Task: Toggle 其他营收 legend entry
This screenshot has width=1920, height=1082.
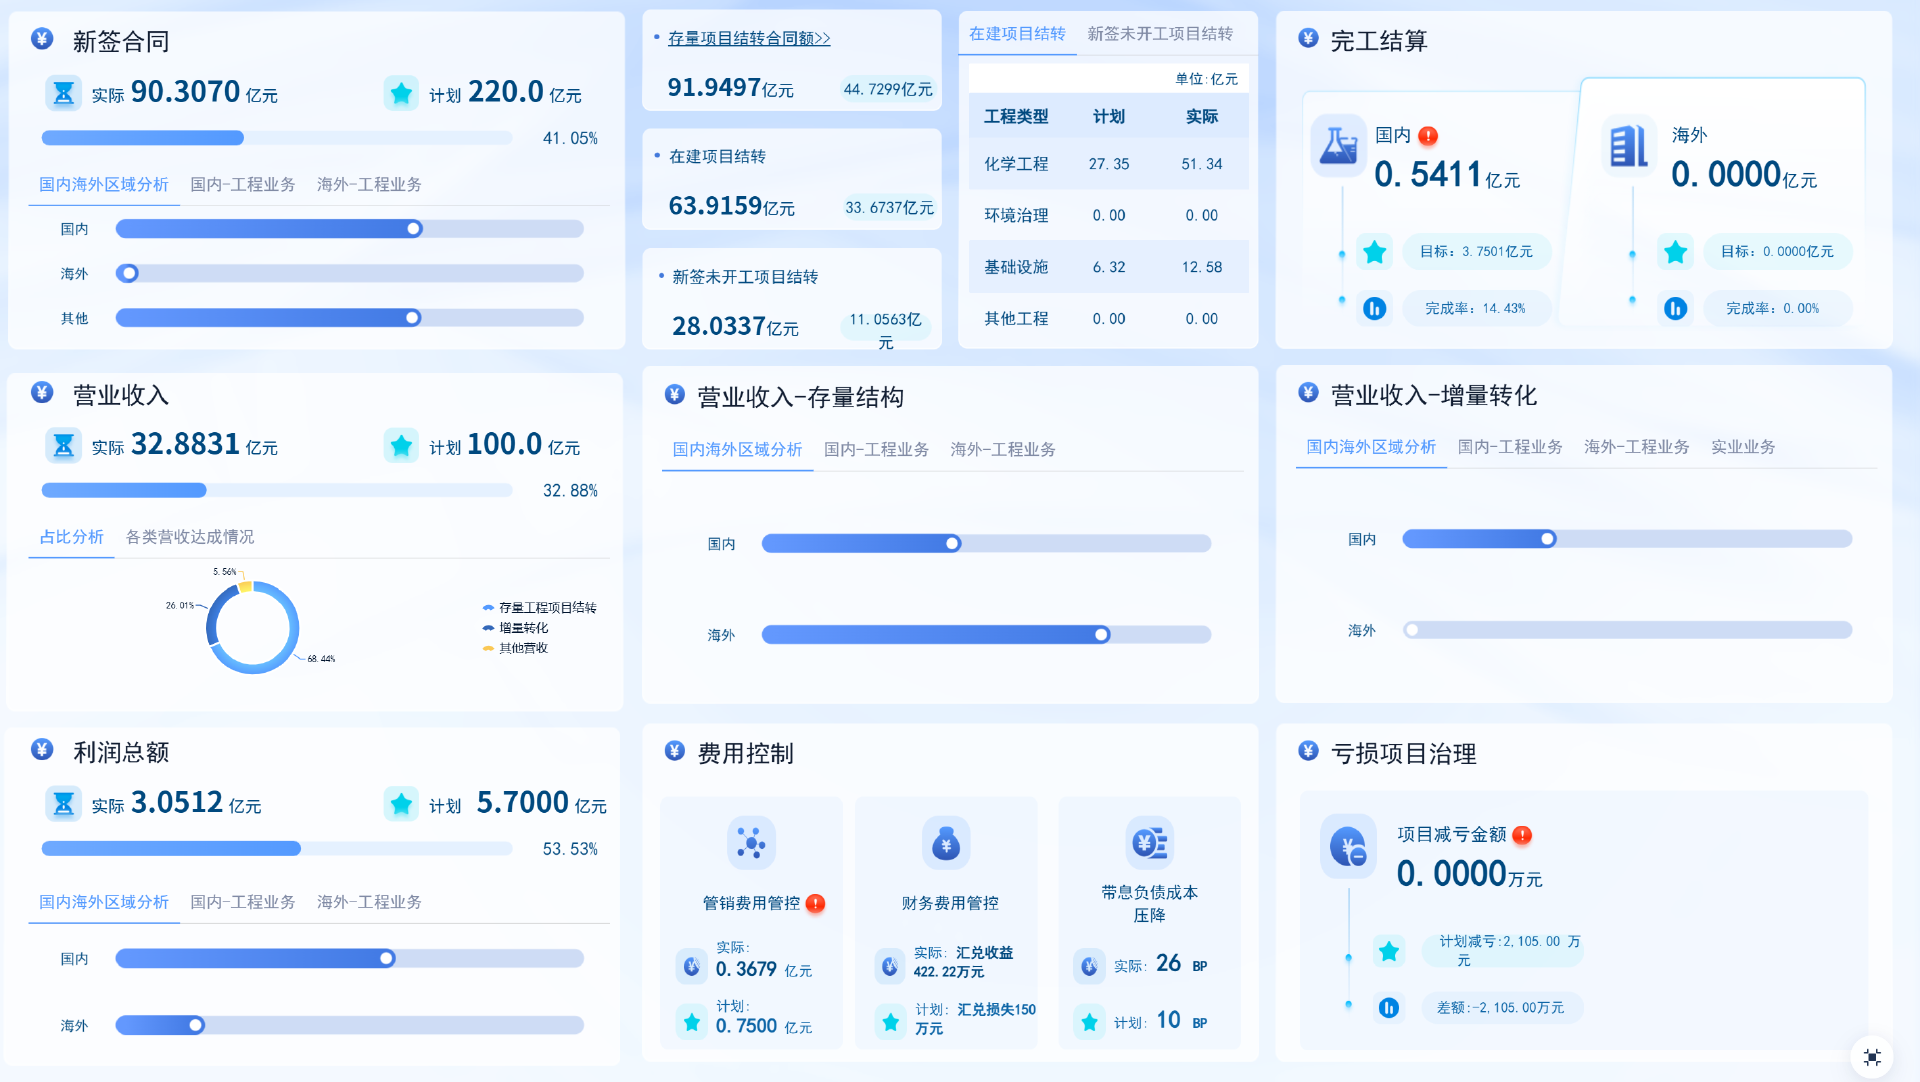Action: pos(523,648)
